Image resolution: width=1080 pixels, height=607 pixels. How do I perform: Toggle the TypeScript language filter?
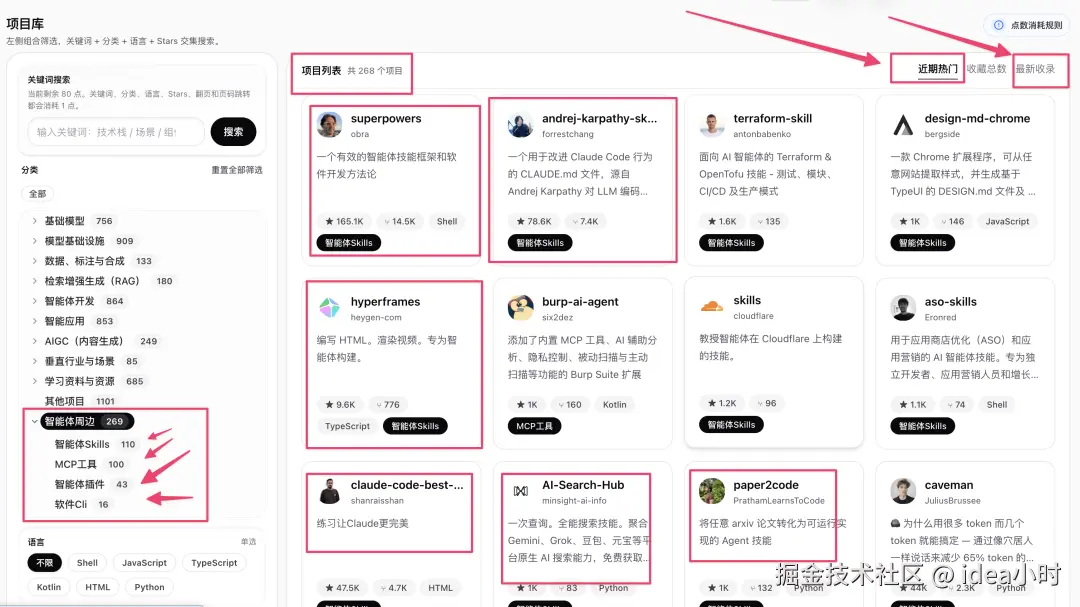213,562
